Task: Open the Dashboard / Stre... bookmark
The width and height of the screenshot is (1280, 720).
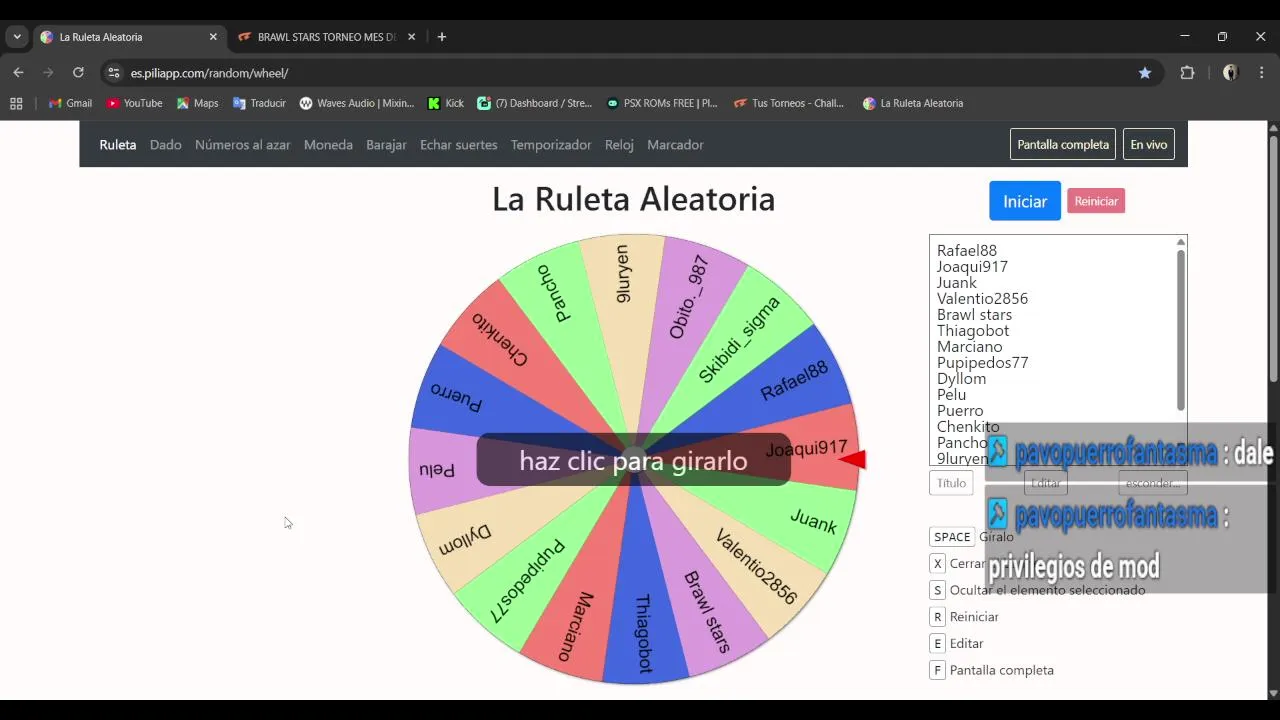Action: coord(535,103)
